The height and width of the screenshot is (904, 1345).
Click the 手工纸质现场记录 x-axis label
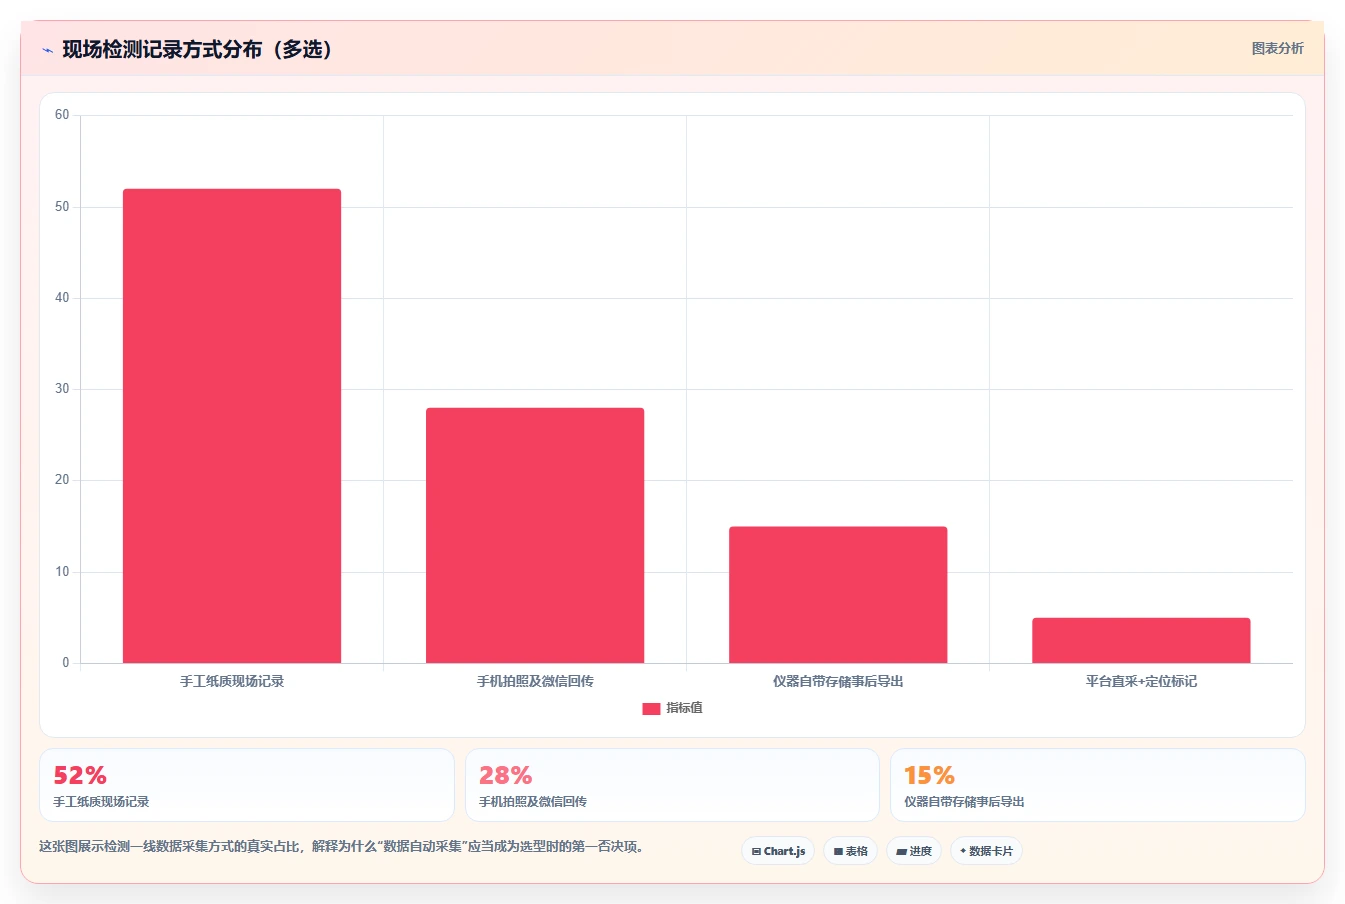tap(232, 681)
